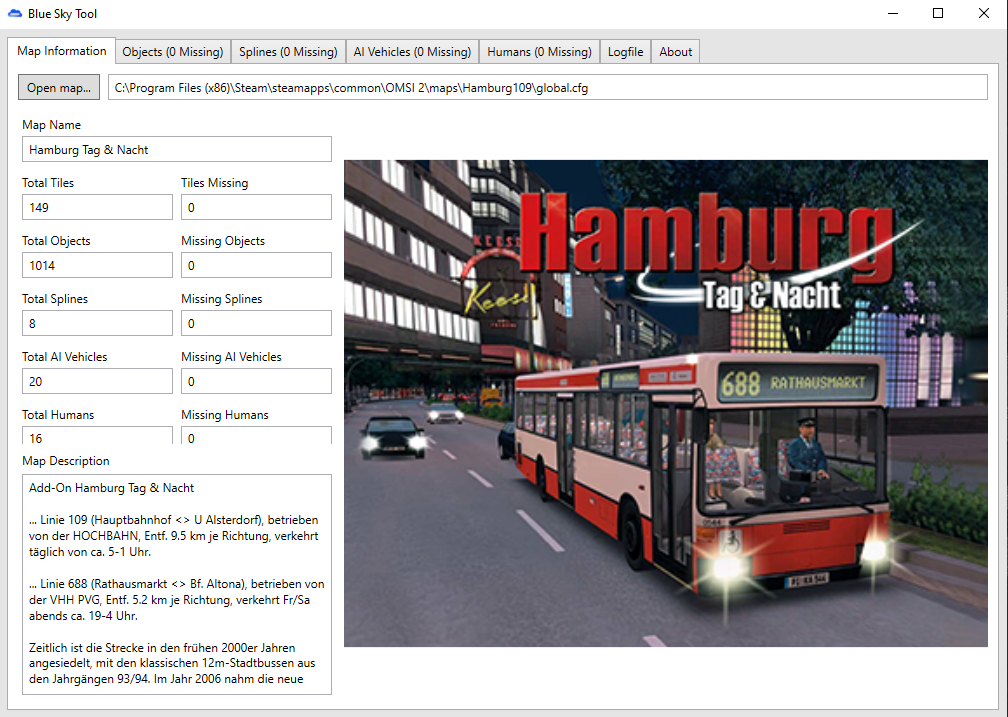Viewport: 1008px width, 717px height.
Task: Maximize the Blue Sky Tool window
Action: (938, 14)
